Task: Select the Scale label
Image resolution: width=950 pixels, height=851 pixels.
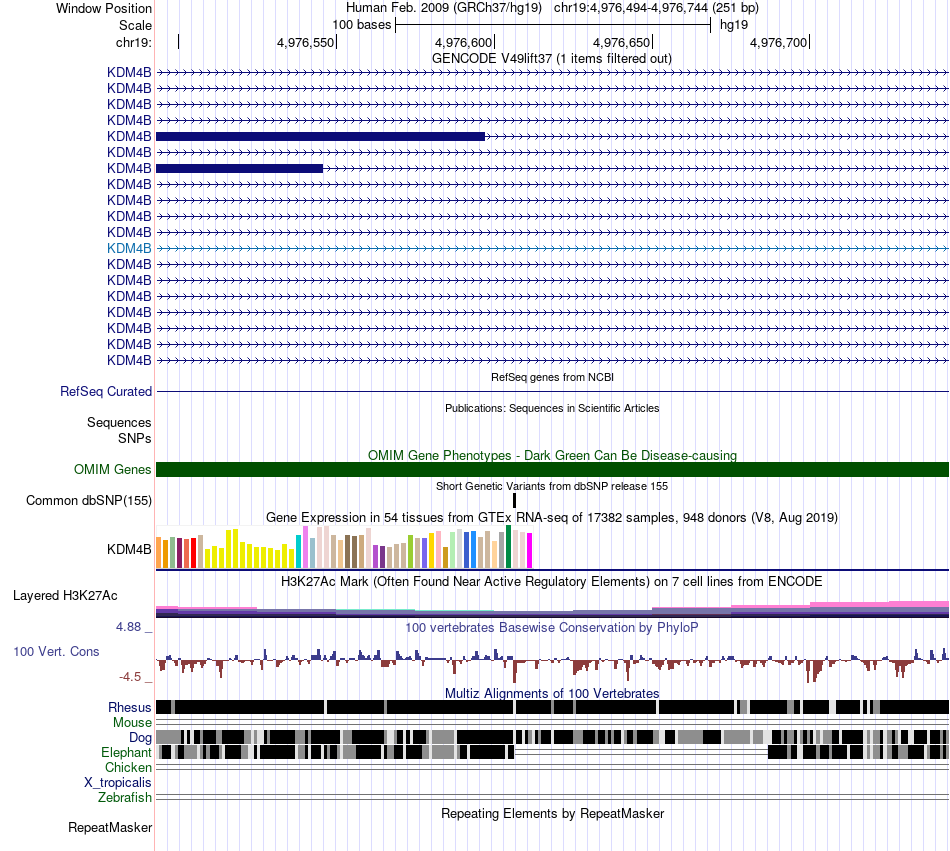Action: pos(135,25)
